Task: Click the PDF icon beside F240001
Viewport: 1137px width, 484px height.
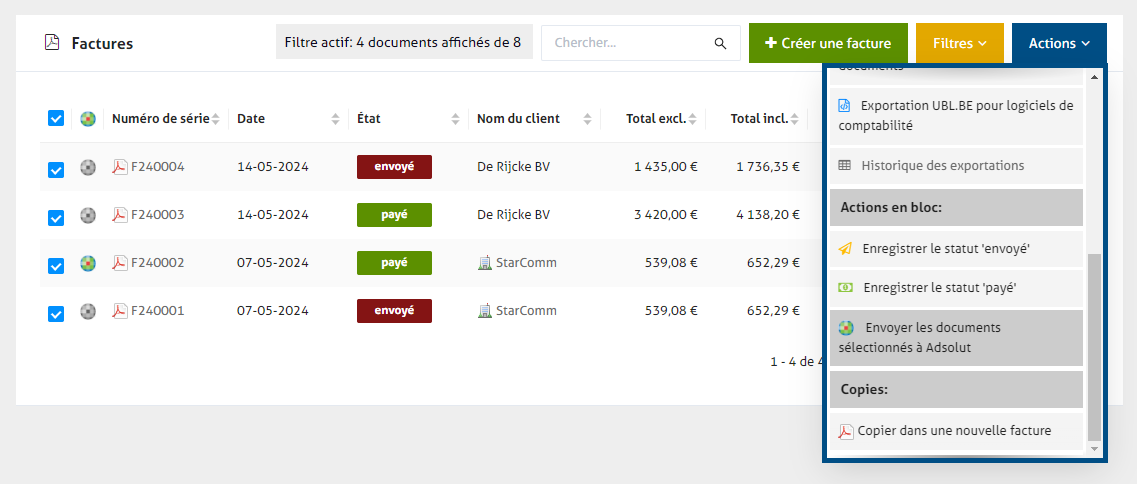Action: 119,311
